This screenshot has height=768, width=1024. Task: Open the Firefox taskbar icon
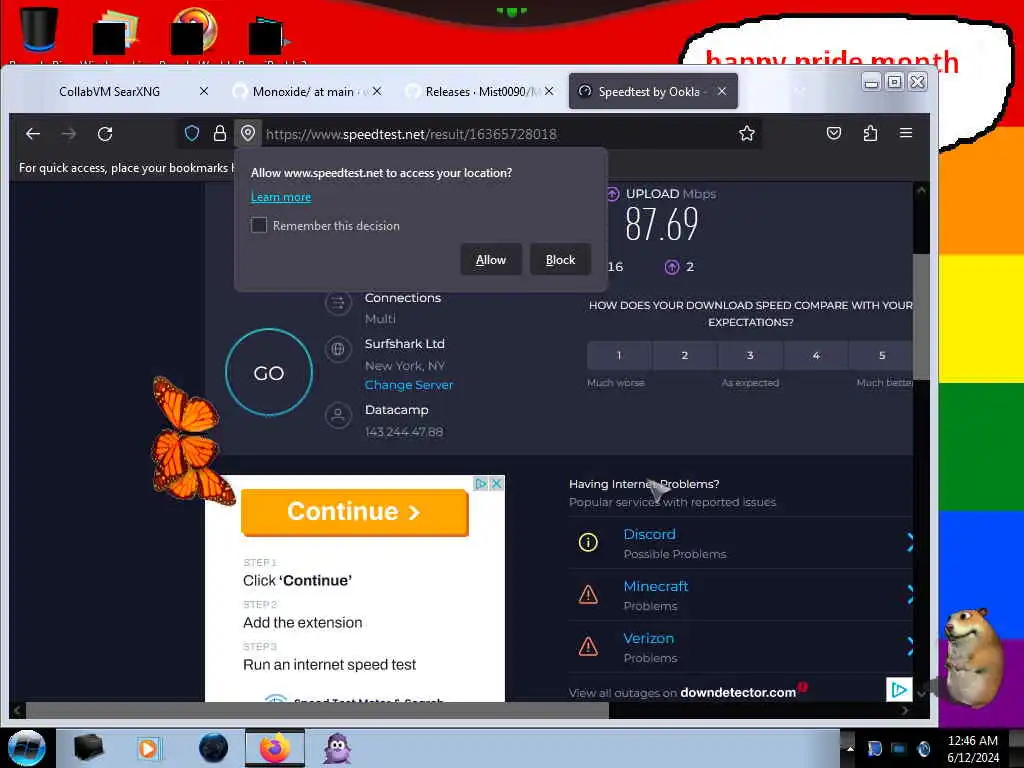(275, 748)
